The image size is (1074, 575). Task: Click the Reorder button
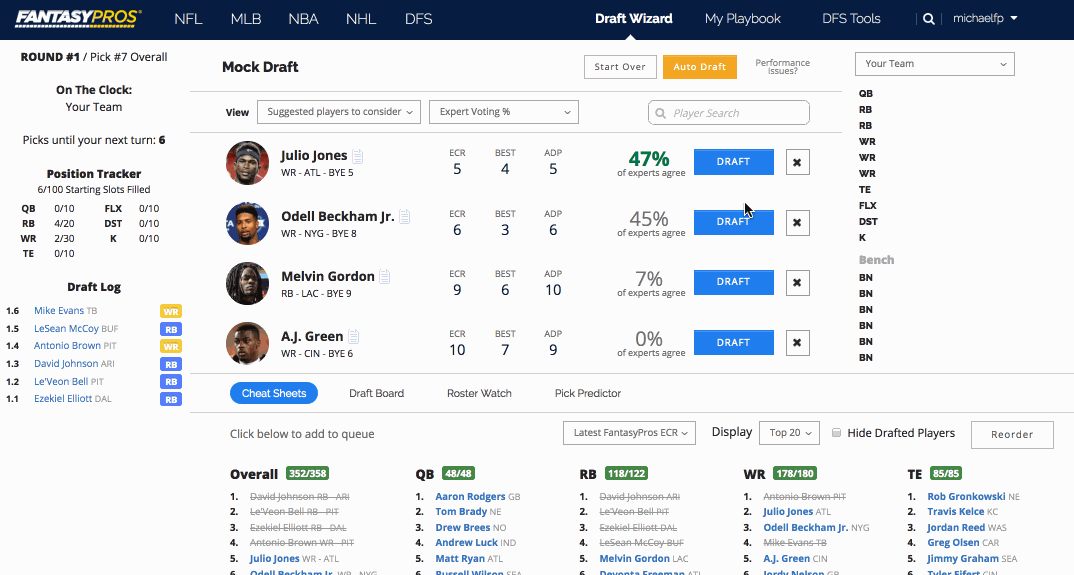pos(1012,435)
